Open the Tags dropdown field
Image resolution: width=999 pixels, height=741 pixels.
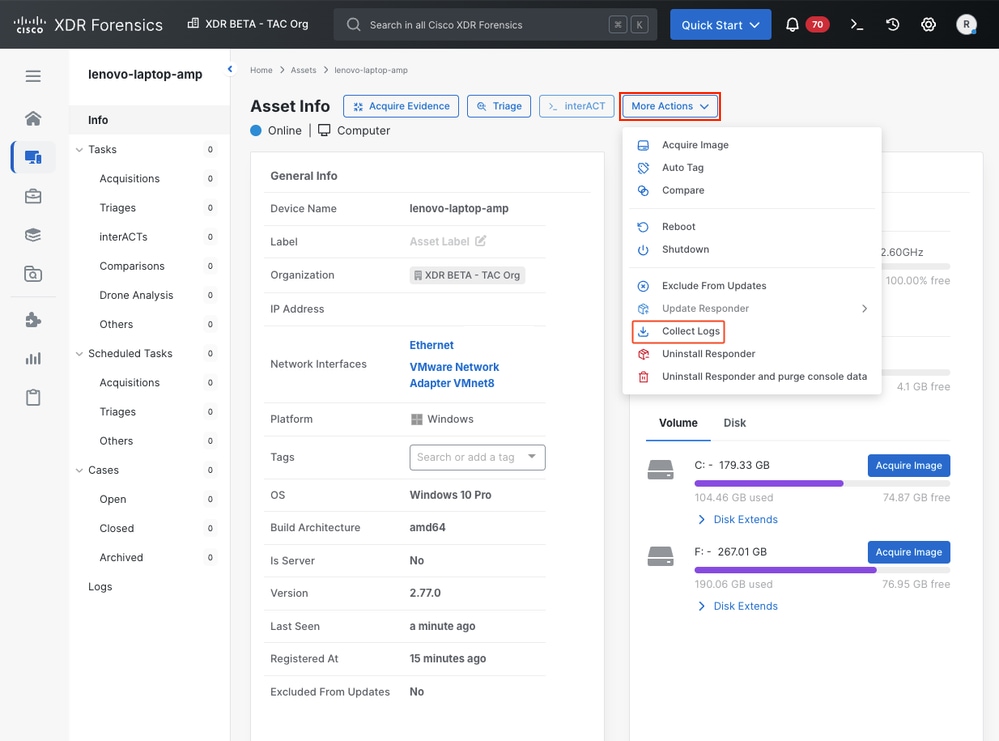click(477, 457)
